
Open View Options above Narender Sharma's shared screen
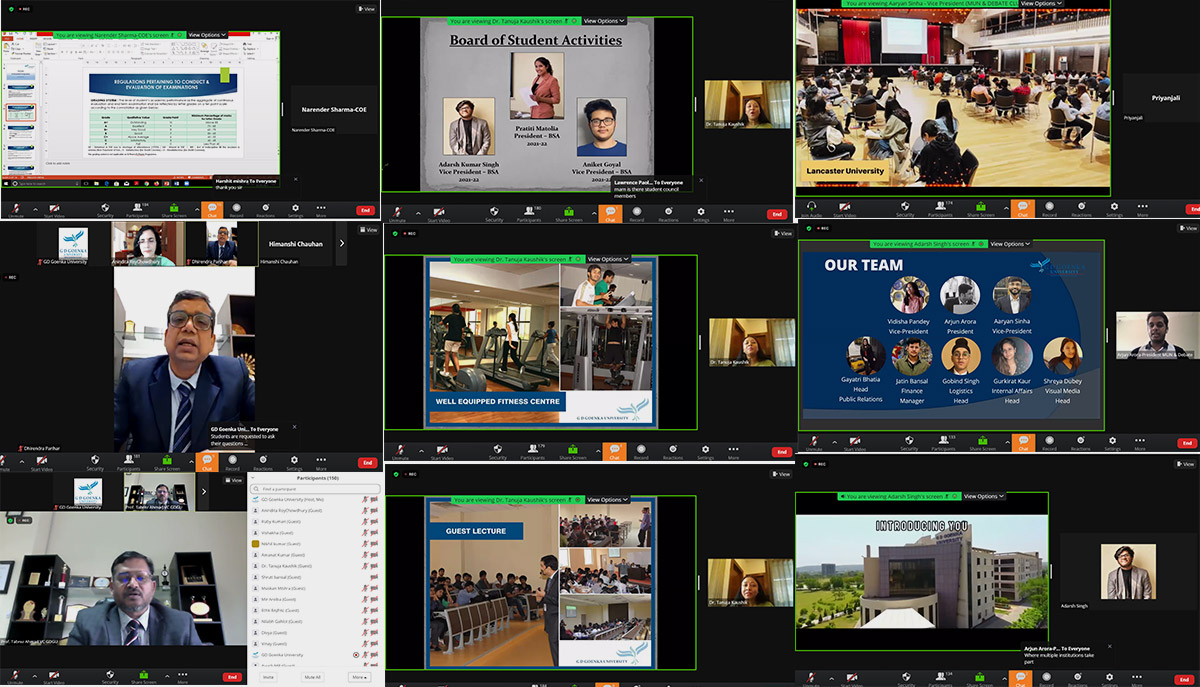tap(207, 35)
